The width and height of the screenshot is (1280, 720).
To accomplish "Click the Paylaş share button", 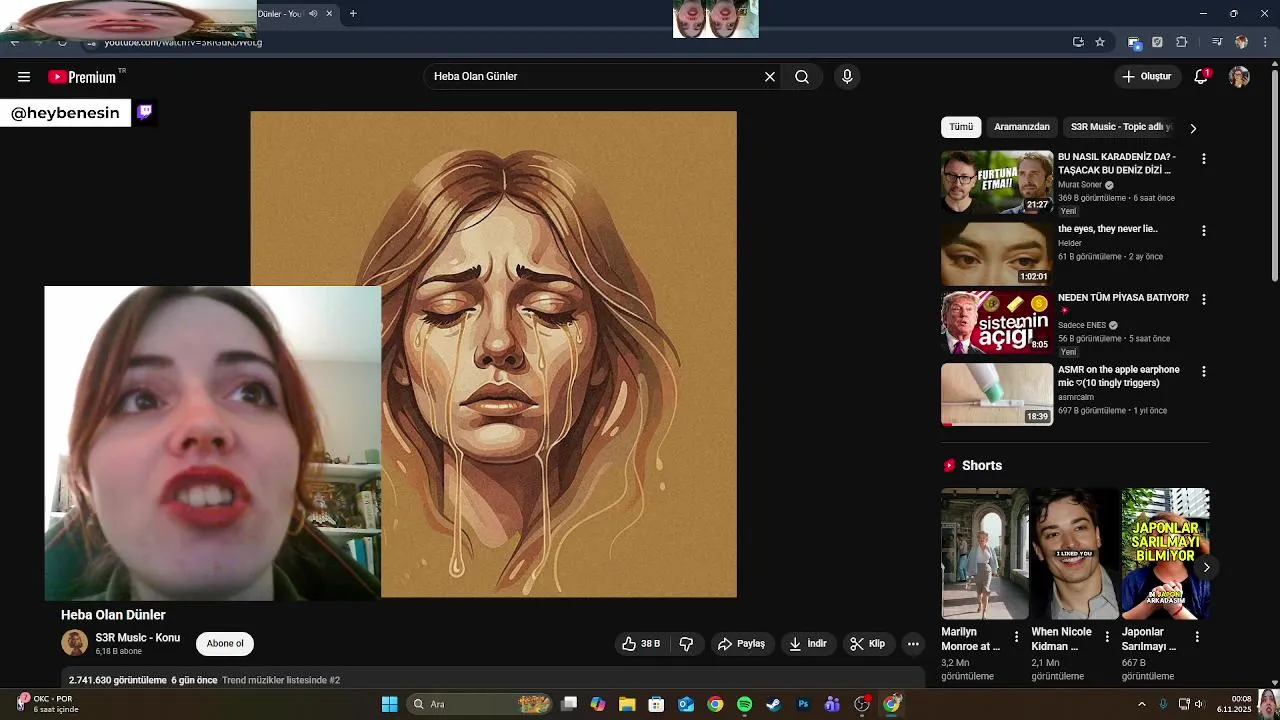I will (741, 644).
